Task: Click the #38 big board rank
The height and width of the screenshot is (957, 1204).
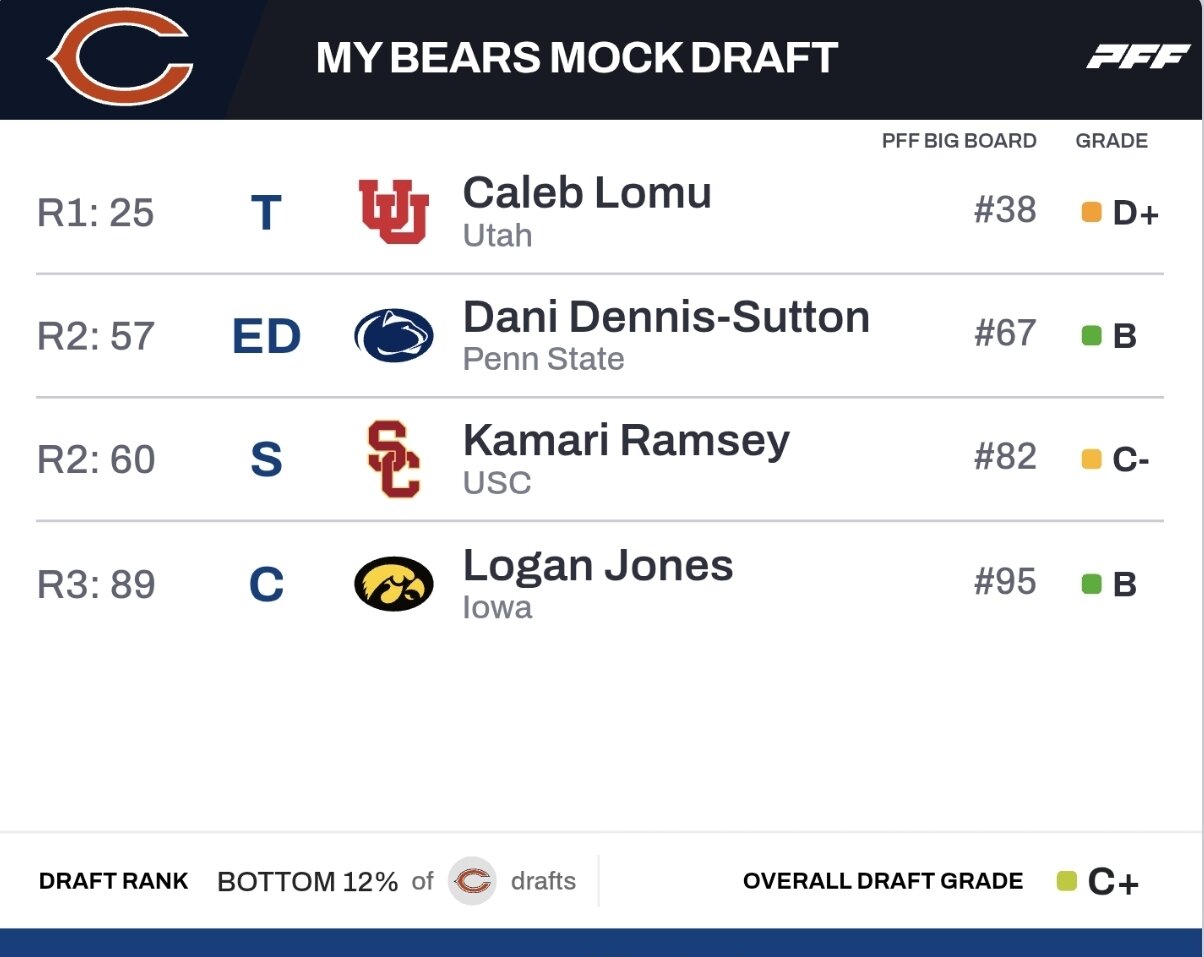Action: 1005,210
